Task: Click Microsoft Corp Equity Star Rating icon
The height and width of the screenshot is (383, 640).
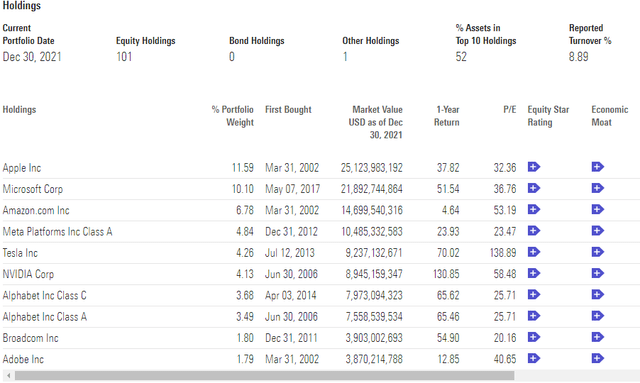Action: click(533, 188)
